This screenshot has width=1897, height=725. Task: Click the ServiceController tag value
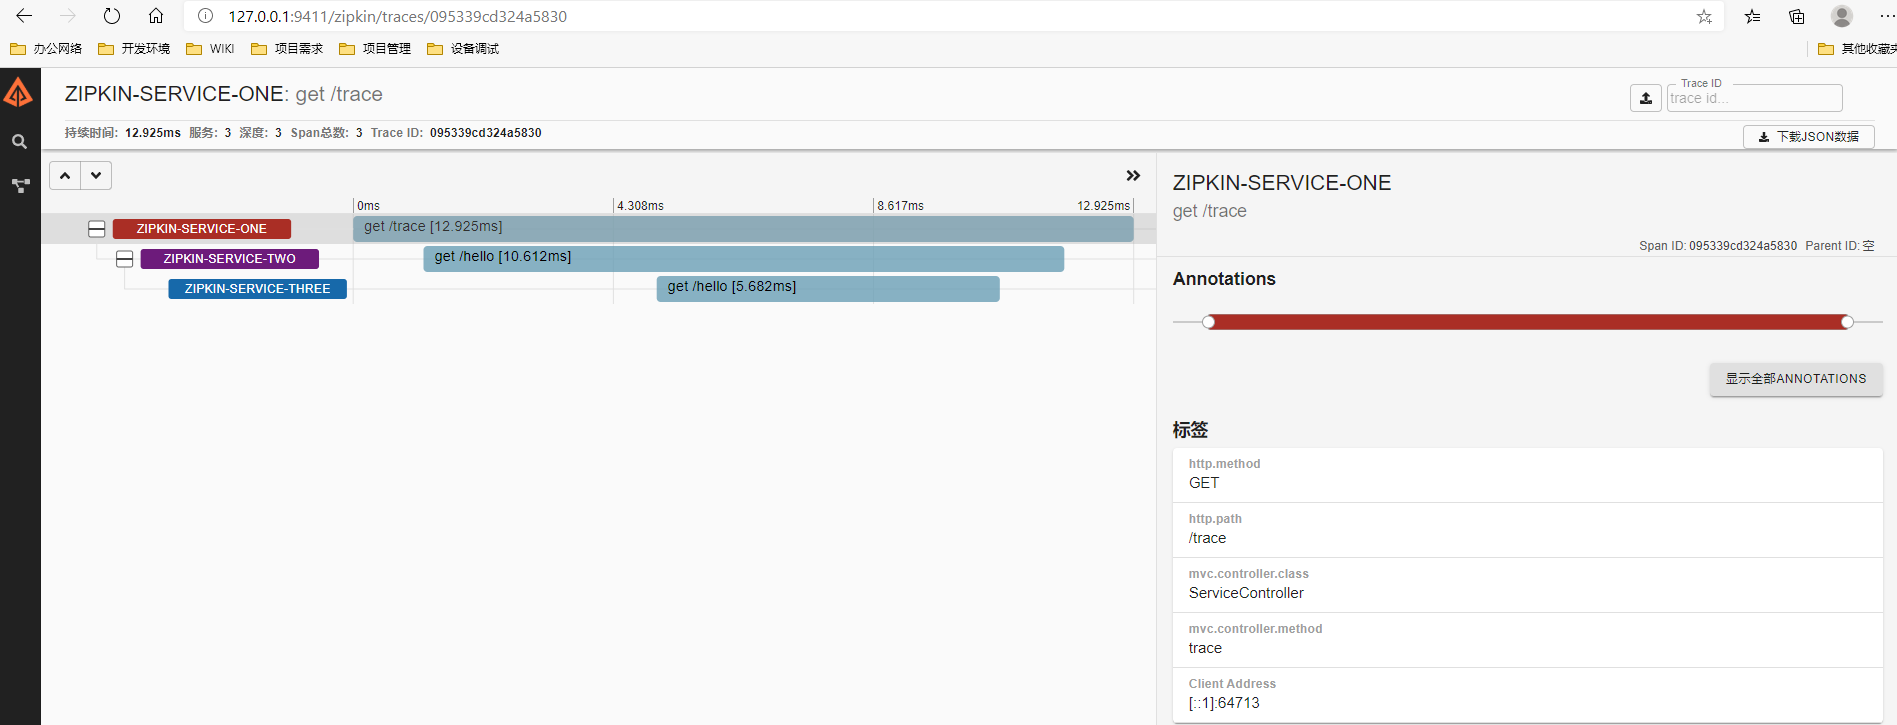(x=1246, y=593)
